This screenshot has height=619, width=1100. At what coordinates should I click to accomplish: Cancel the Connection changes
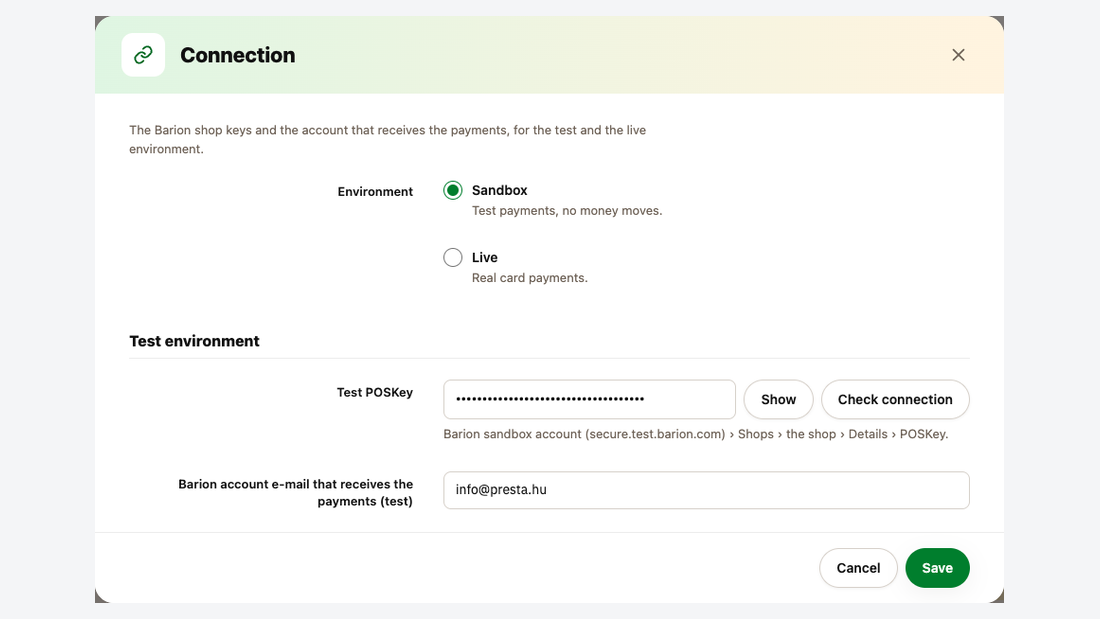pyautogui.click(x=858, y=568)
